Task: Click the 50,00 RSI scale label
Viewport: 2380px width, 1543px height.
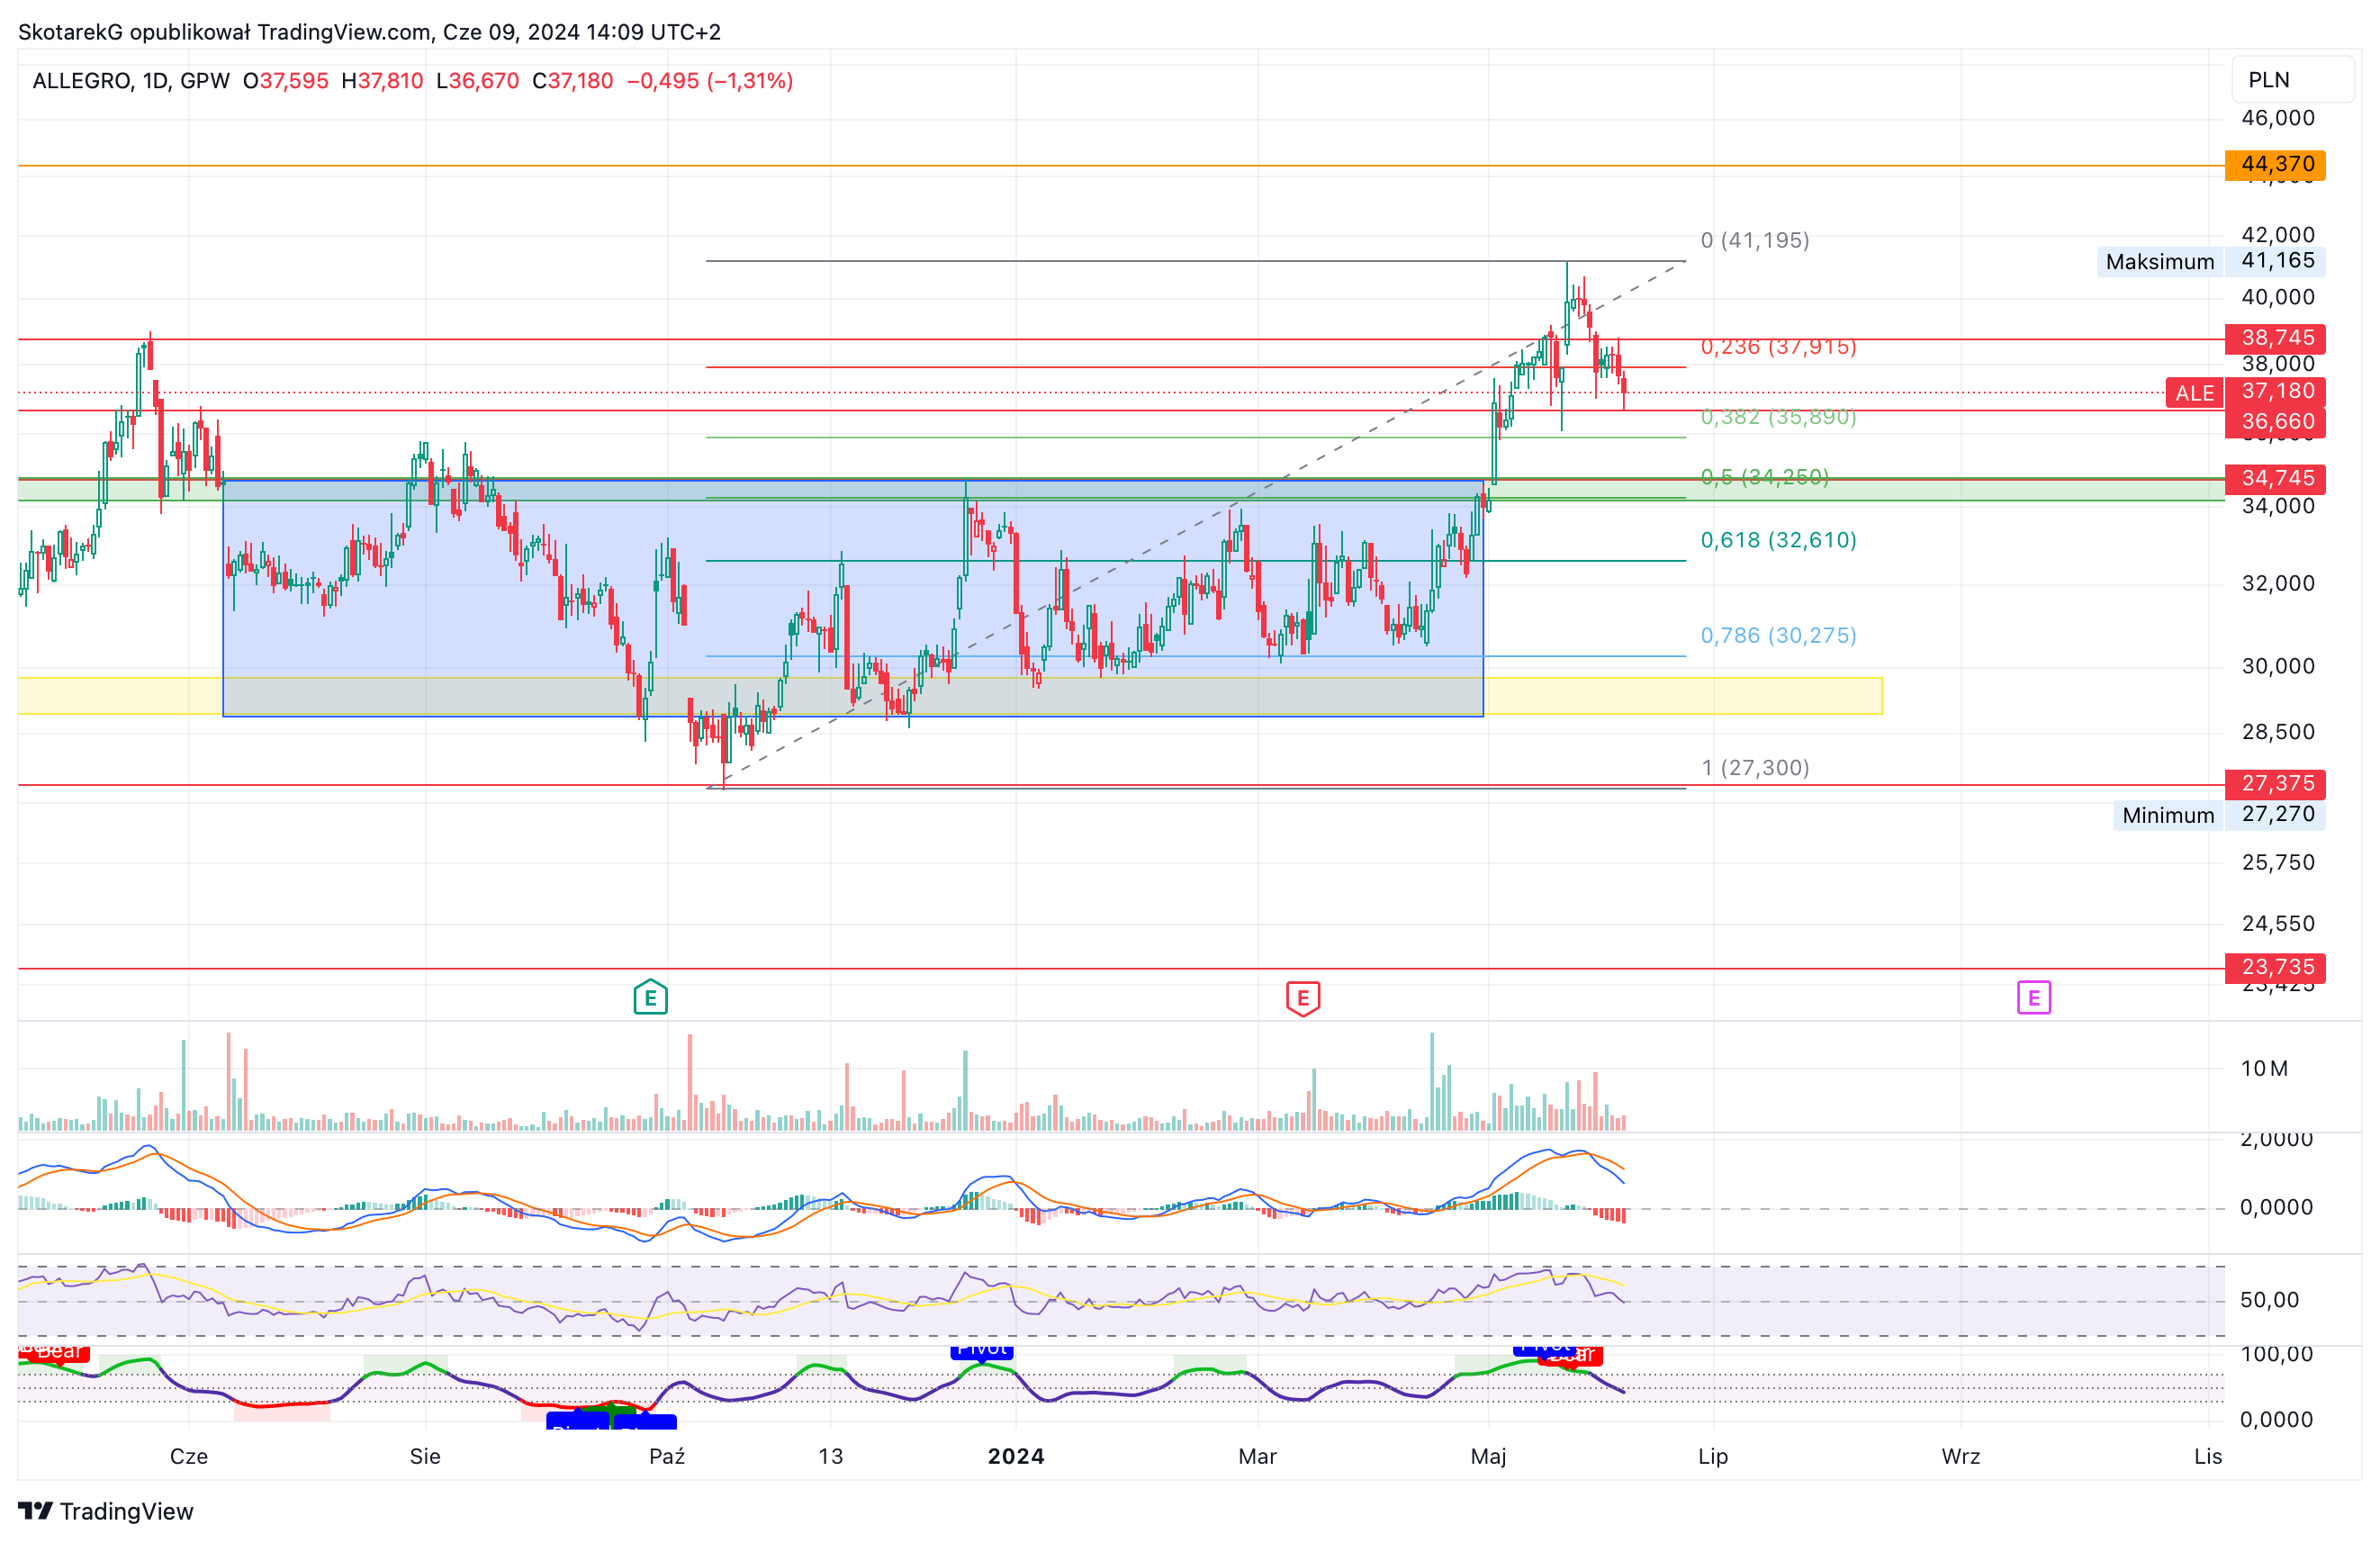Action: pyautogui.click(x=2269, y=1300)
